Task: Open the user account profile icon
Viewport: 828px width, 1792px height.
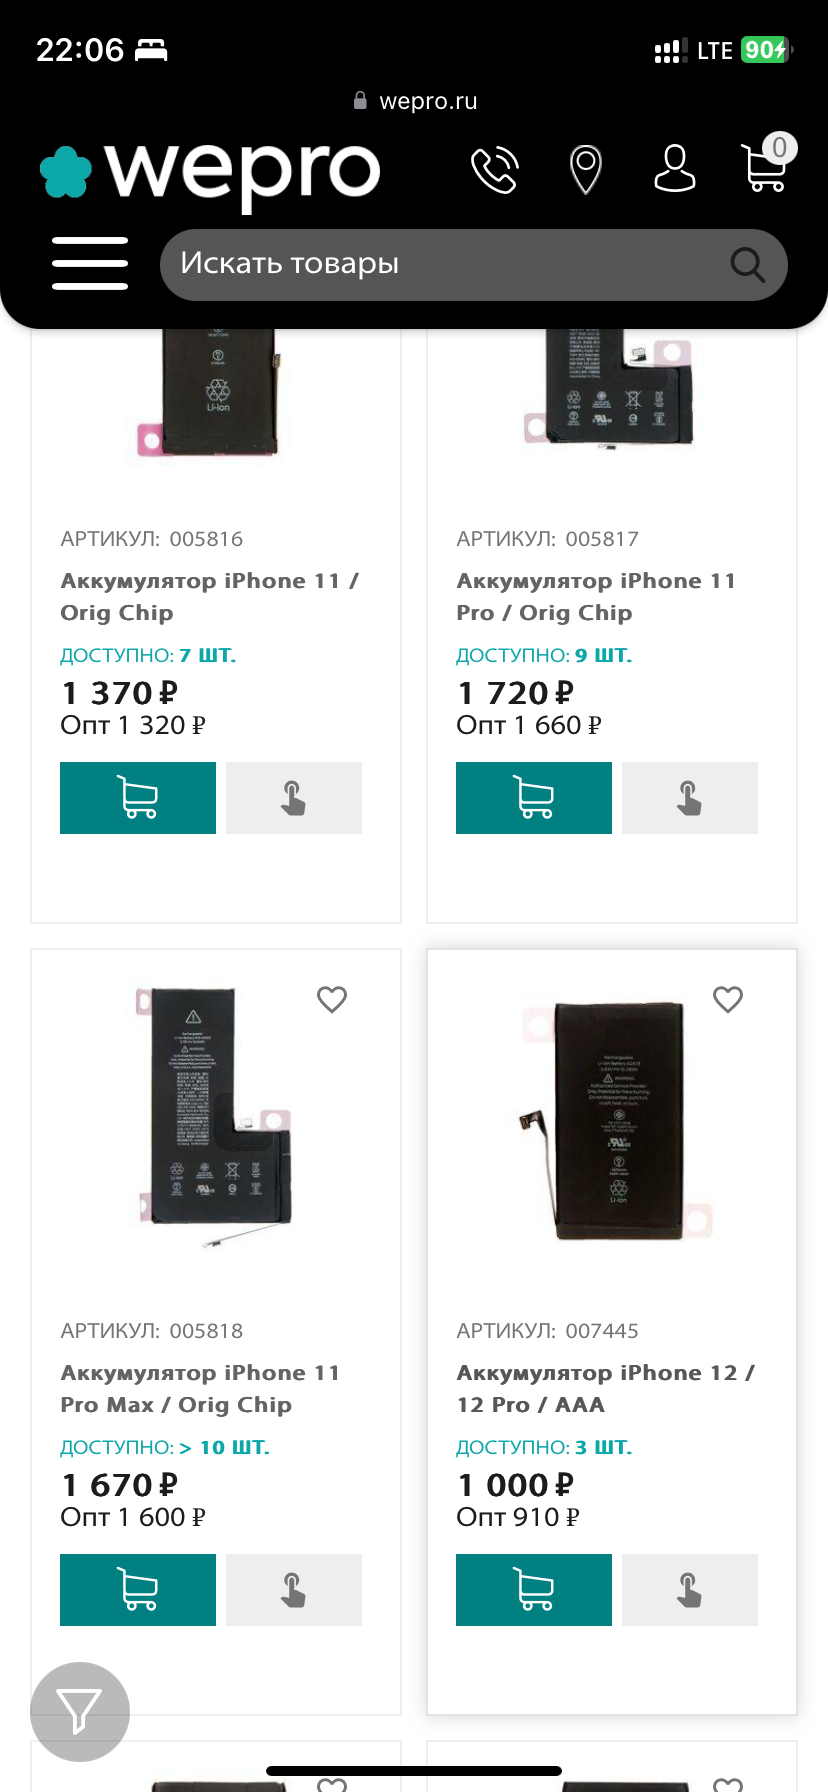Action: pyautogui.click(x=674, y=168)
